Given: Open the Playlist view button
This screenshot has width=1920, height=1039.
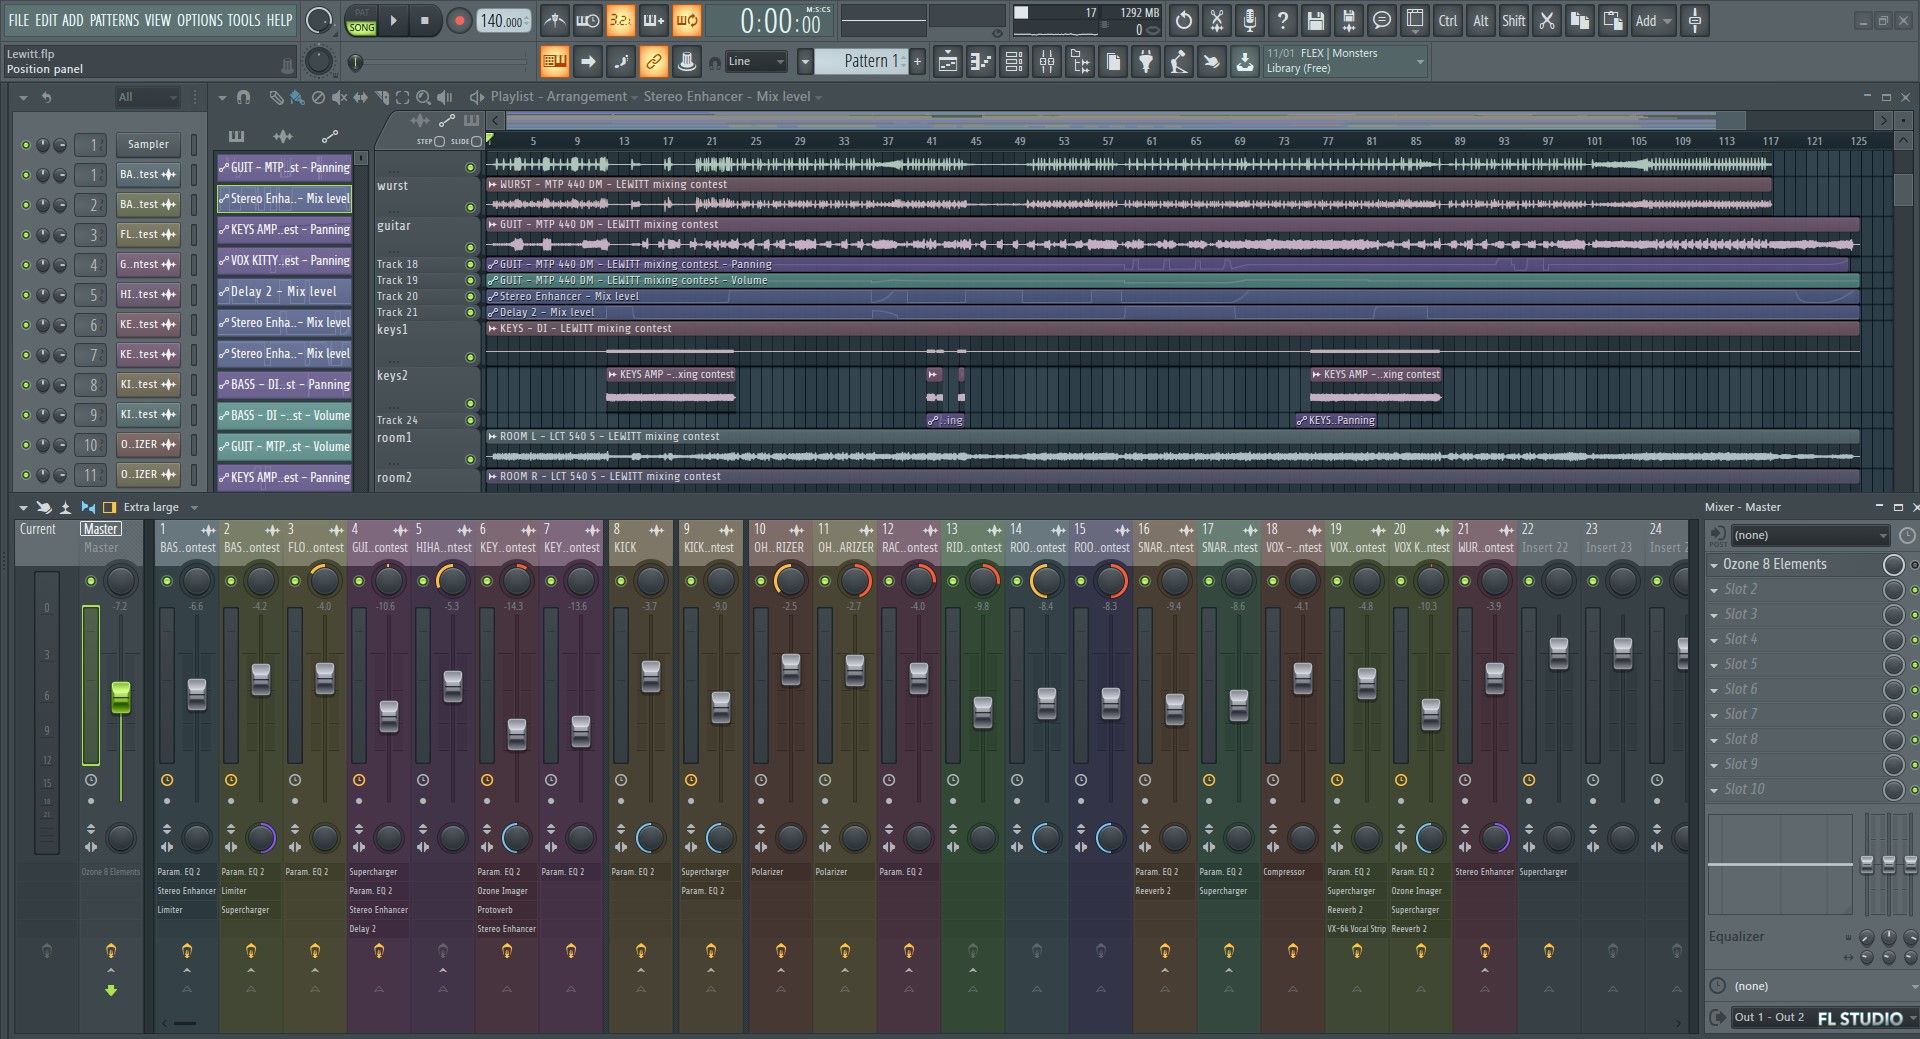Looking at the screenshot, I should click(x=948, y=62).
